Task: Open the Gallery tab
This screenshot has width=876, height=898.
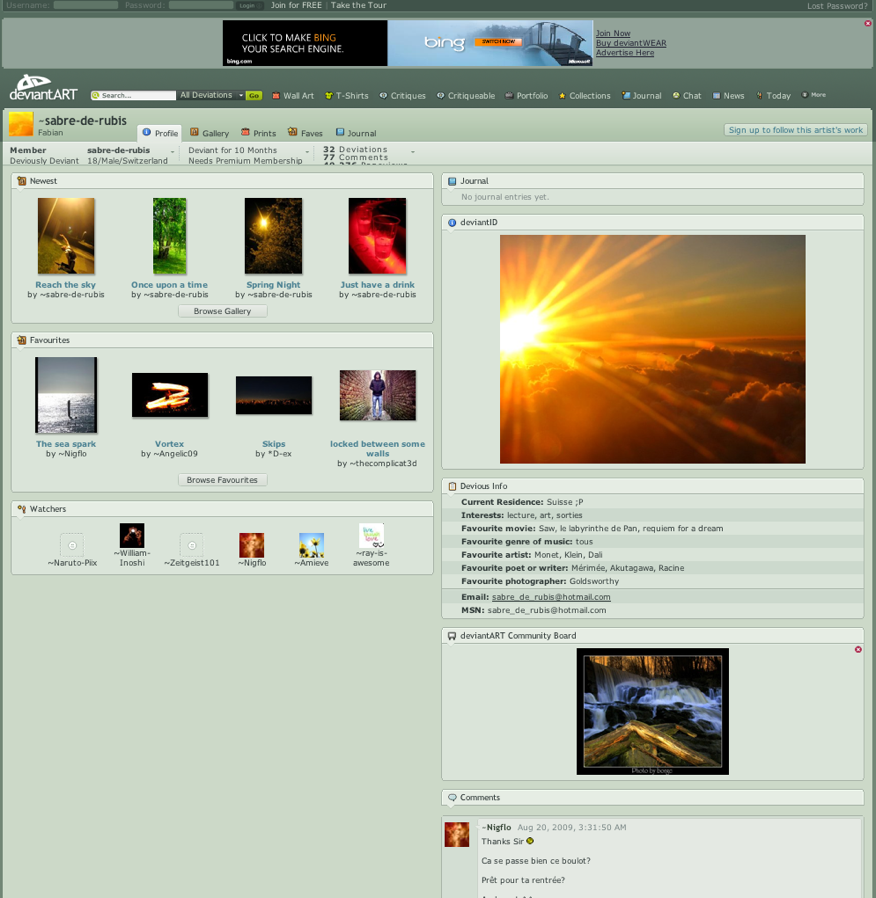Action: [209, 133]
